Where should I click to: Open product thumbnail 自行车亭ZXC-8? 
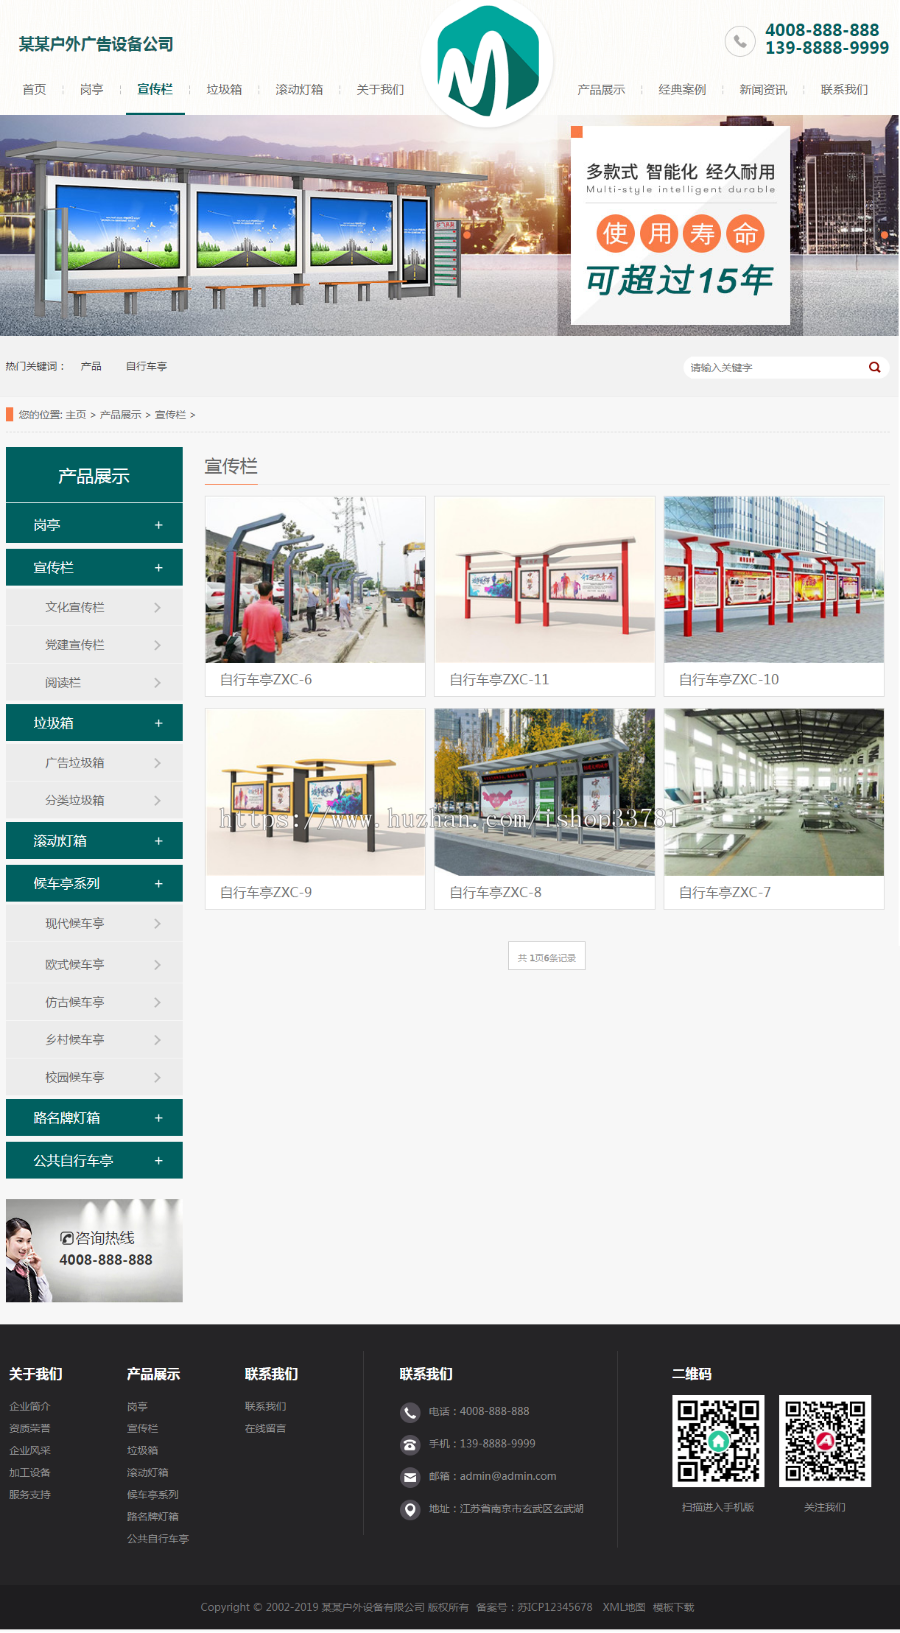pyautogui.click(x=545, y=793)
